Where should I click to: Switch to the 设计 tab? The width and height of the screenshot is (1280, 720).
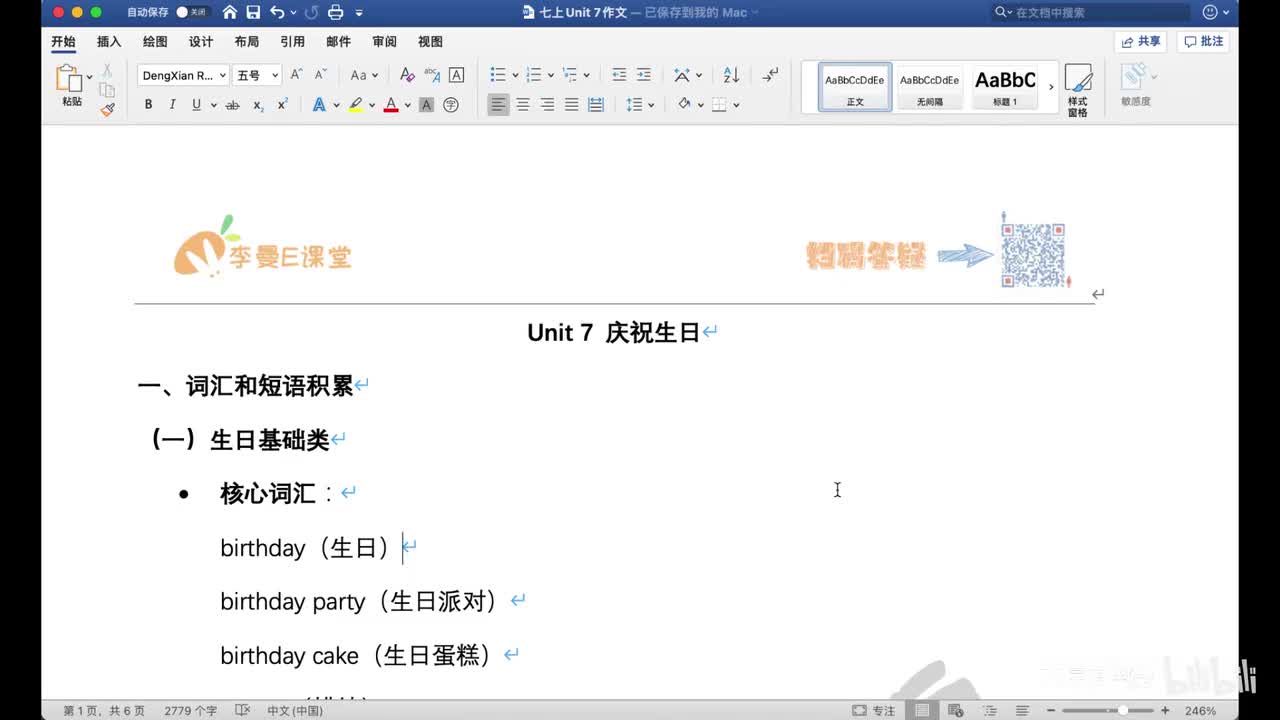(201, 42)
